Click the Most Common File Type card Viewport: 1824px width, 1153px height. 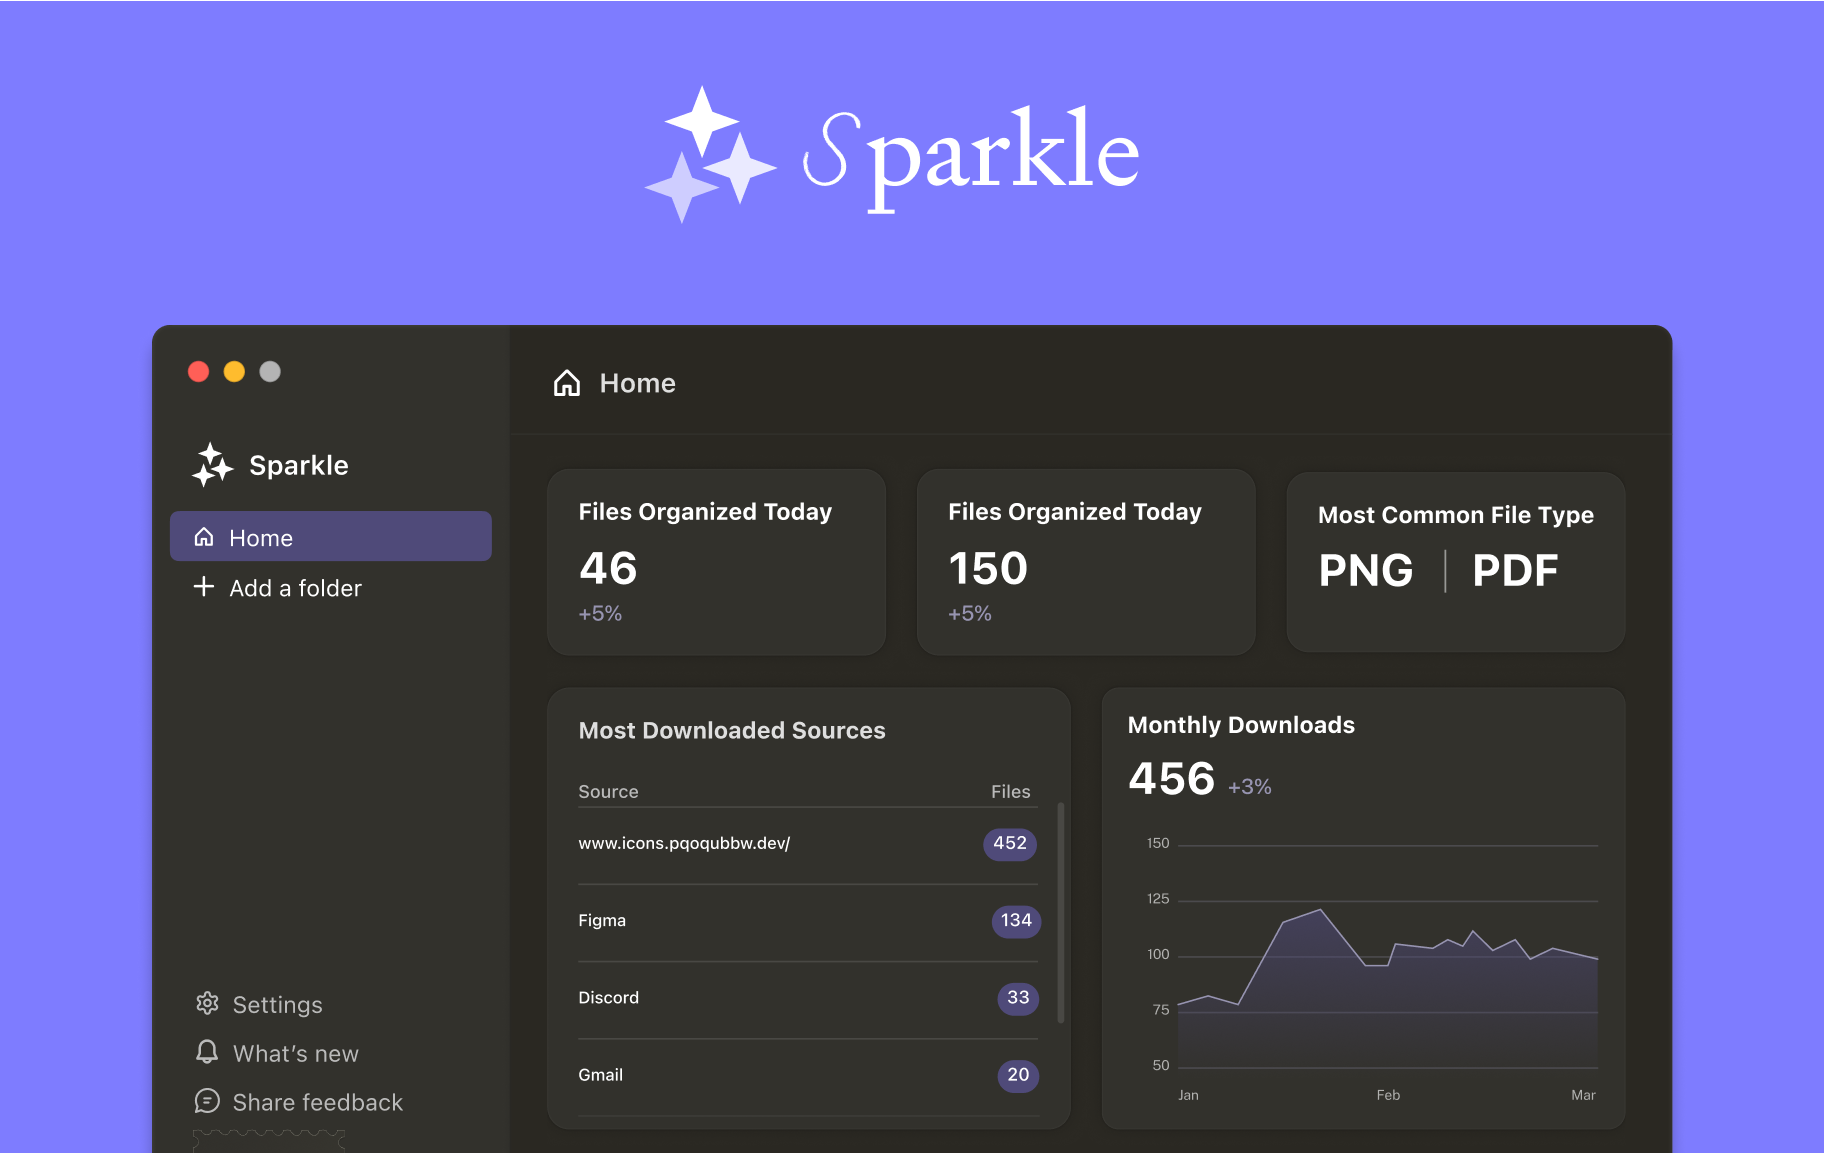1455,562
